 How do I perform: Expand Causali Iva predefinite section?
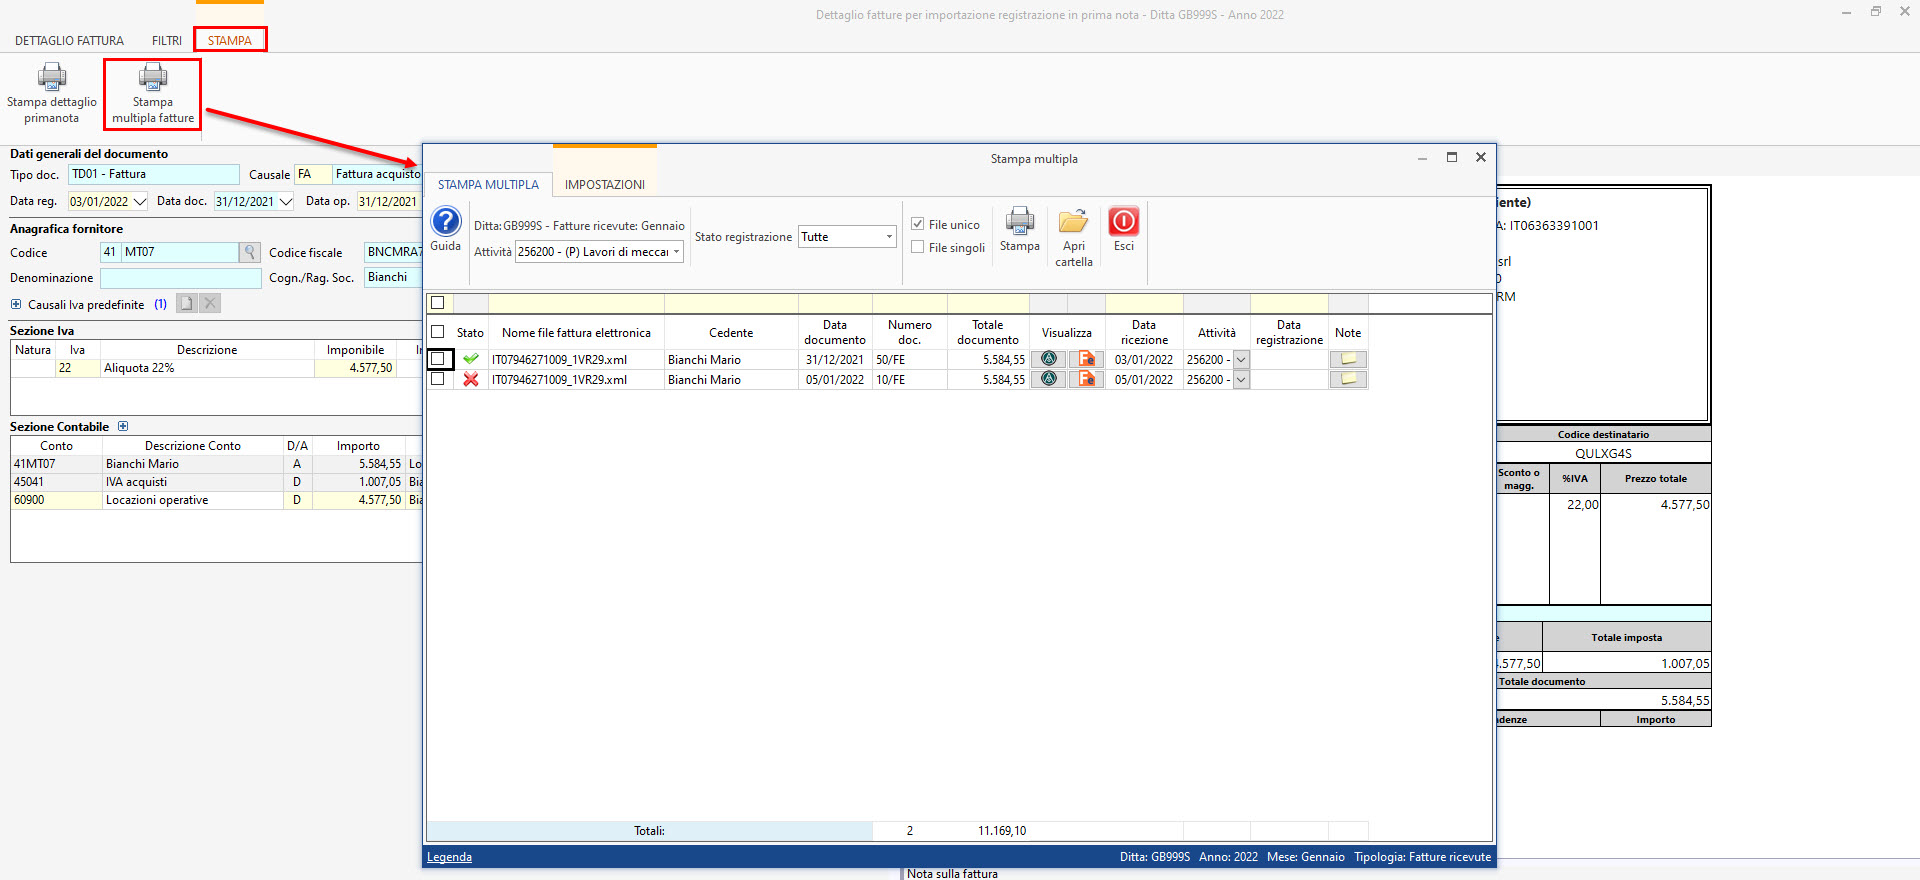pyautogui.click(x=16, y=305)
